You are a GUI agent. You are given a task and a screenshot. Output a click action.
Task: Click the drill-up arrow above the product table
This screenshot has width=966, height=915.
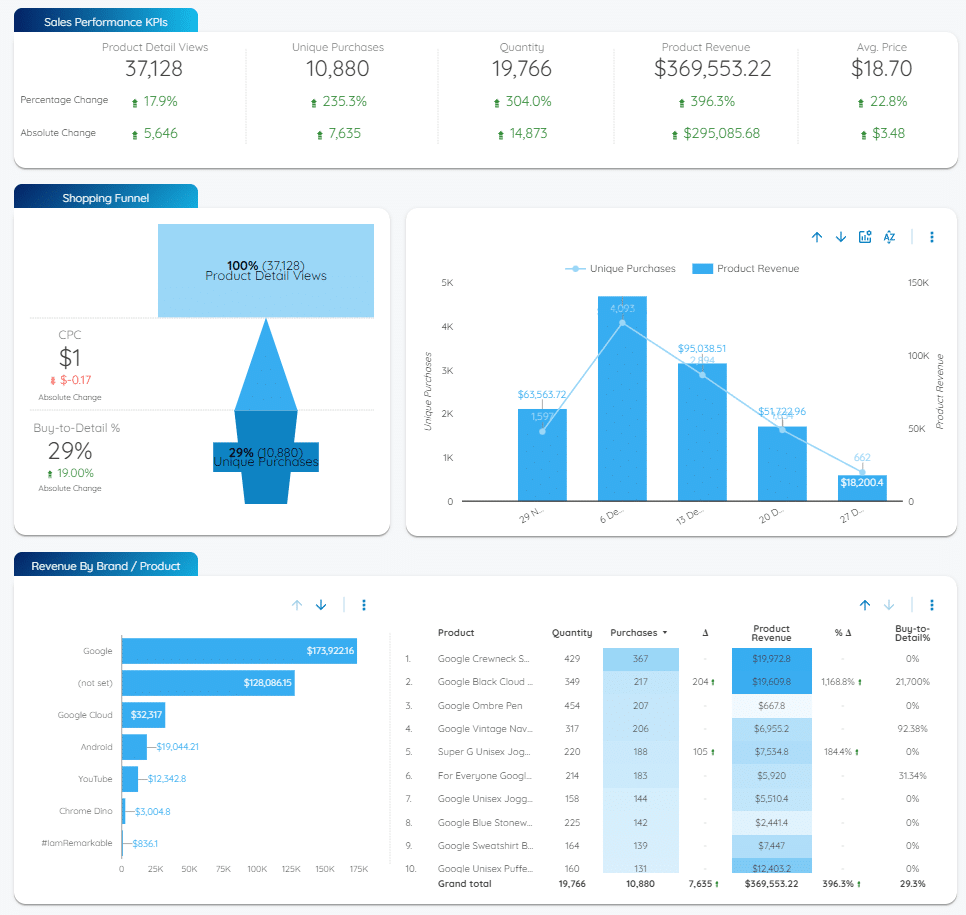864,605
